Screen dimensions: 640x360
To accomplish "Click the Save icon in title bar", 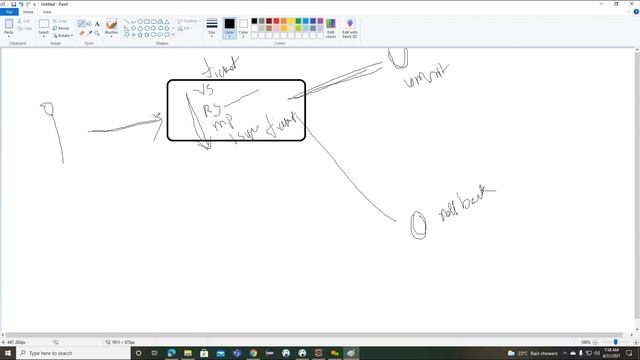I will [13, 4].
